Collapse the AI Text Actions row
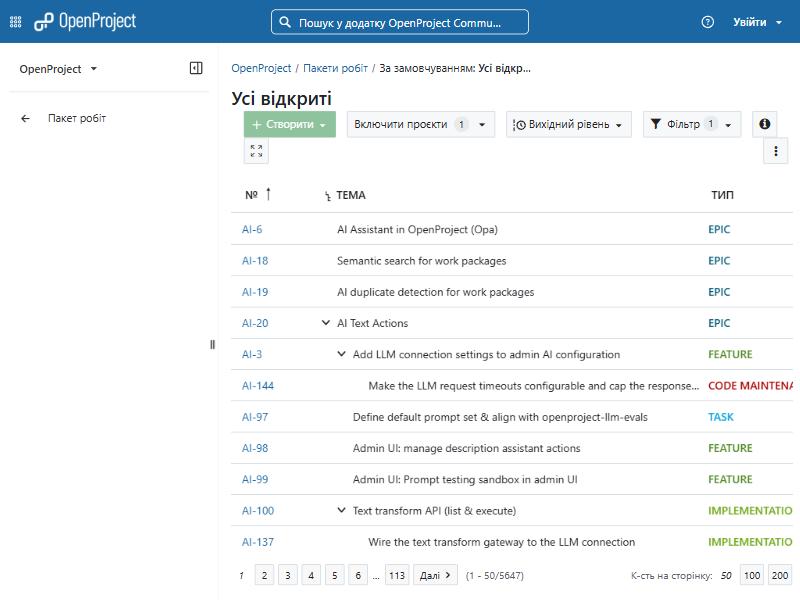This screenshot has width=800, height=600. coord(326,323)
